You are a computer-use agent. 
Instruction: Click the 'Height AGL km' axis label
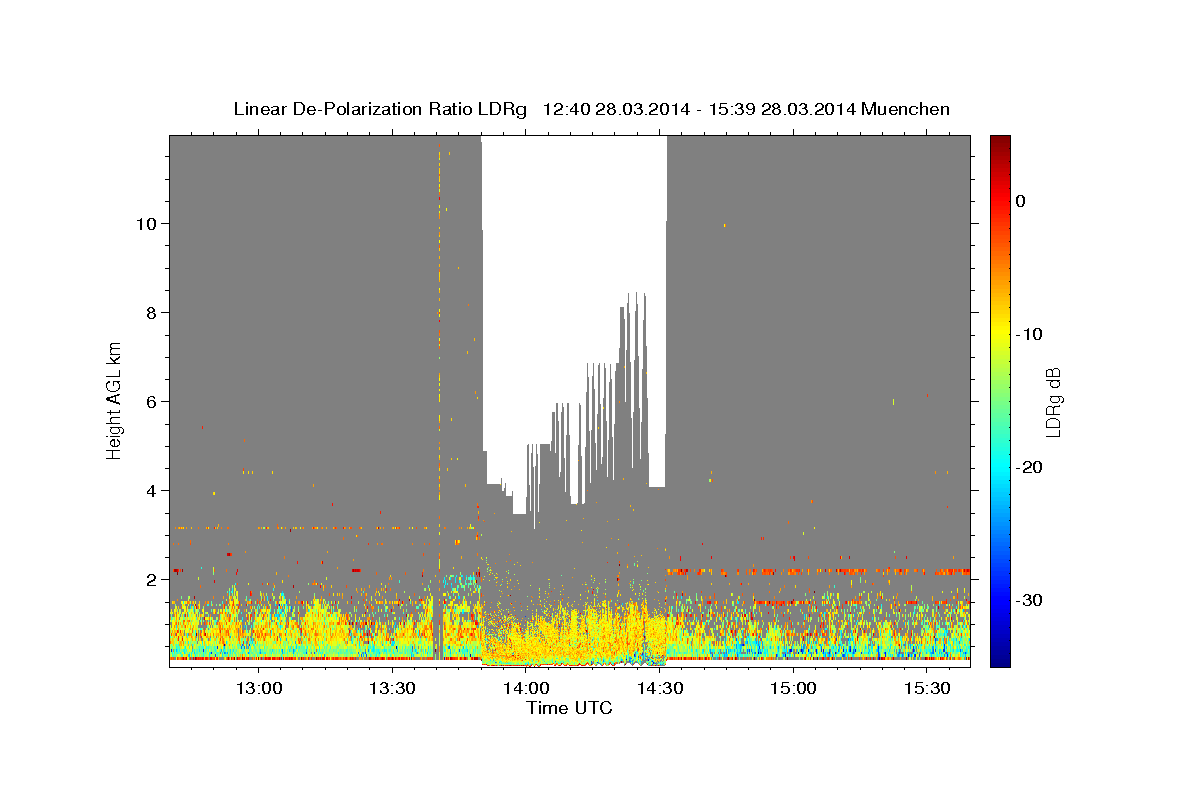point(114,400)
